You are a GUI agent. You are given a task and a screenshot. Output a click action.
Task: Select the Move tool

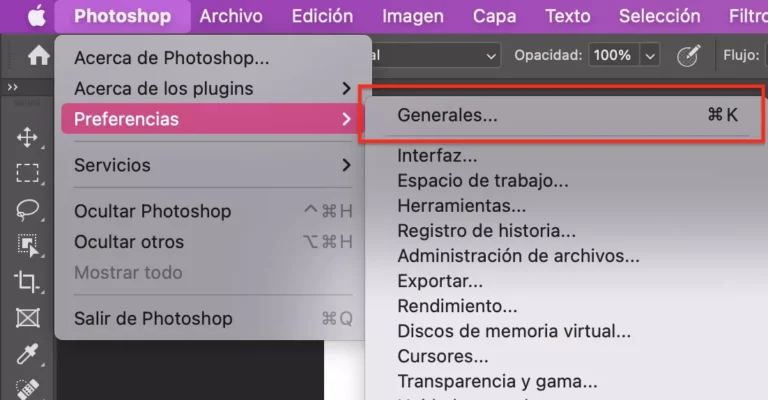(x=27, y=138)
